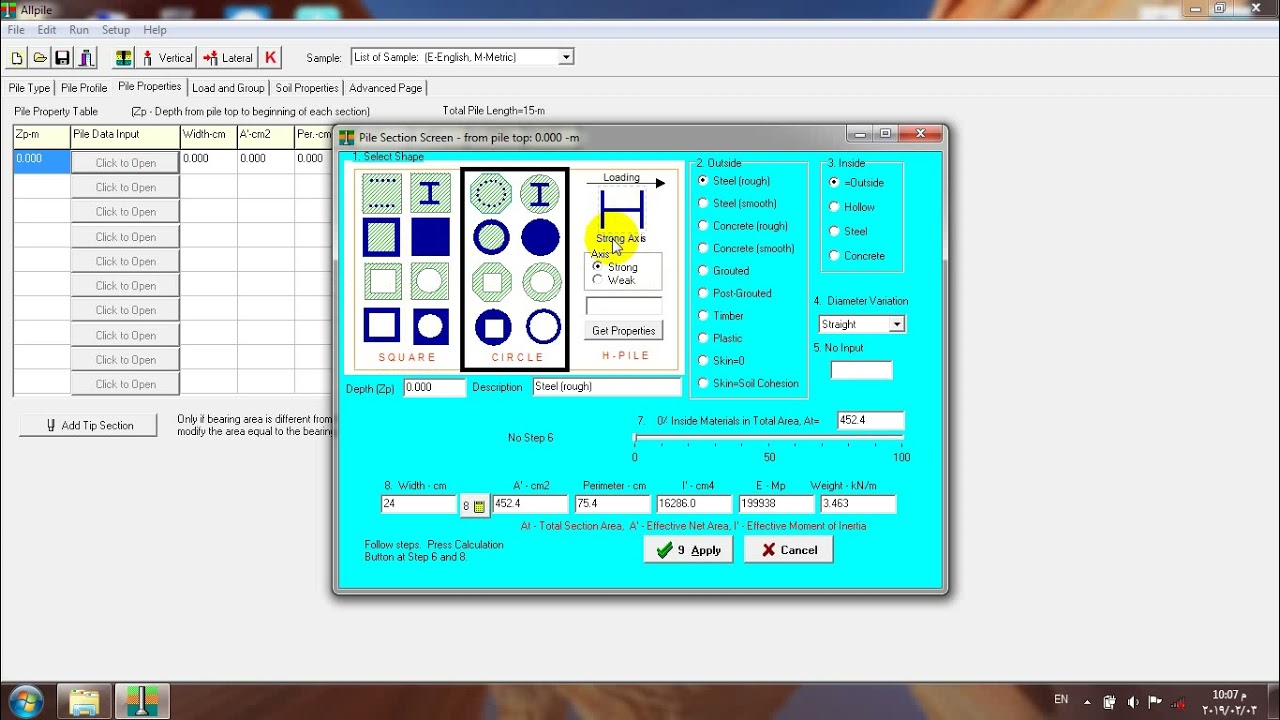The image size is (1280, 720).
Task: Select Strong axis radio button
Action: point(598,267)
